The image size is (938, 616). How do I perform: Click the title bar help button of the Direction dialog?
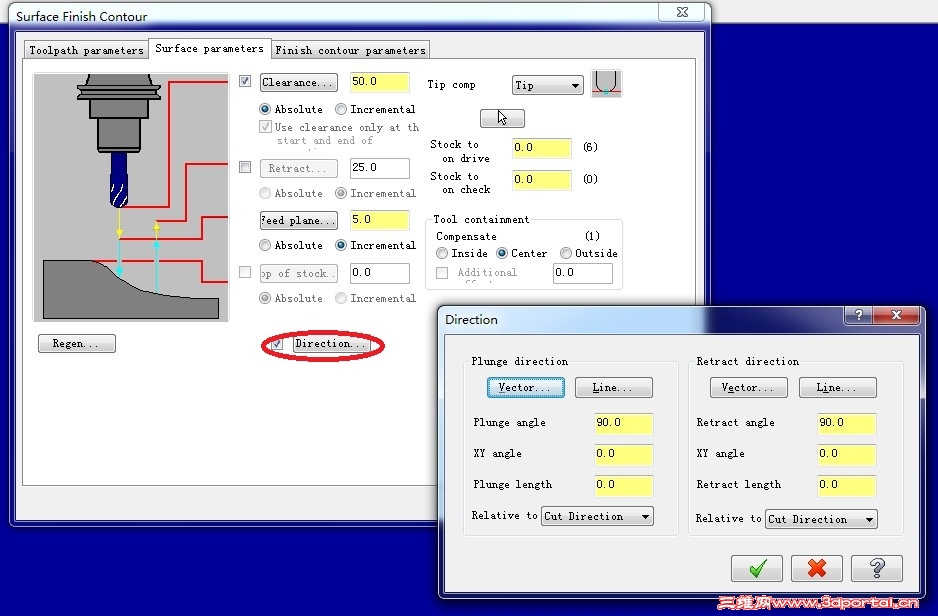click(858, 315)
